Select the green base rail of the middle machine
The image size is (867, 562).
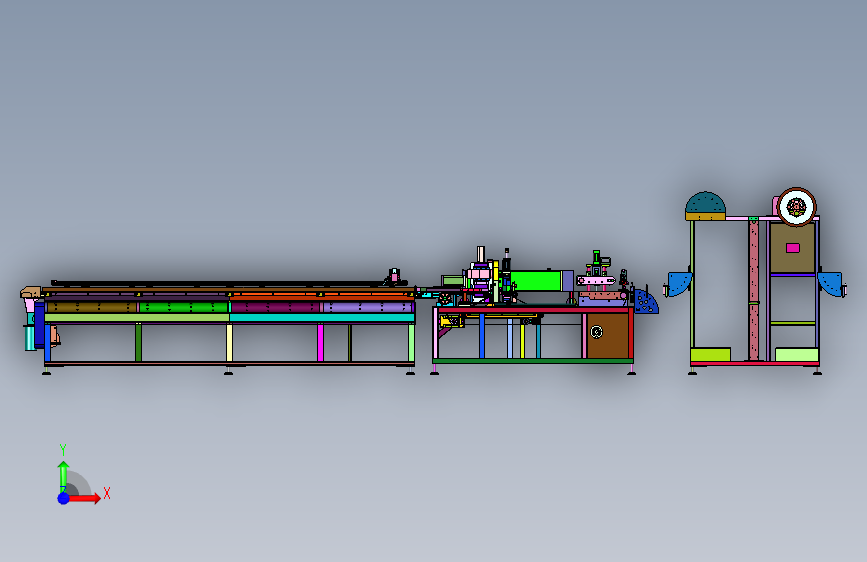(533, 361)
